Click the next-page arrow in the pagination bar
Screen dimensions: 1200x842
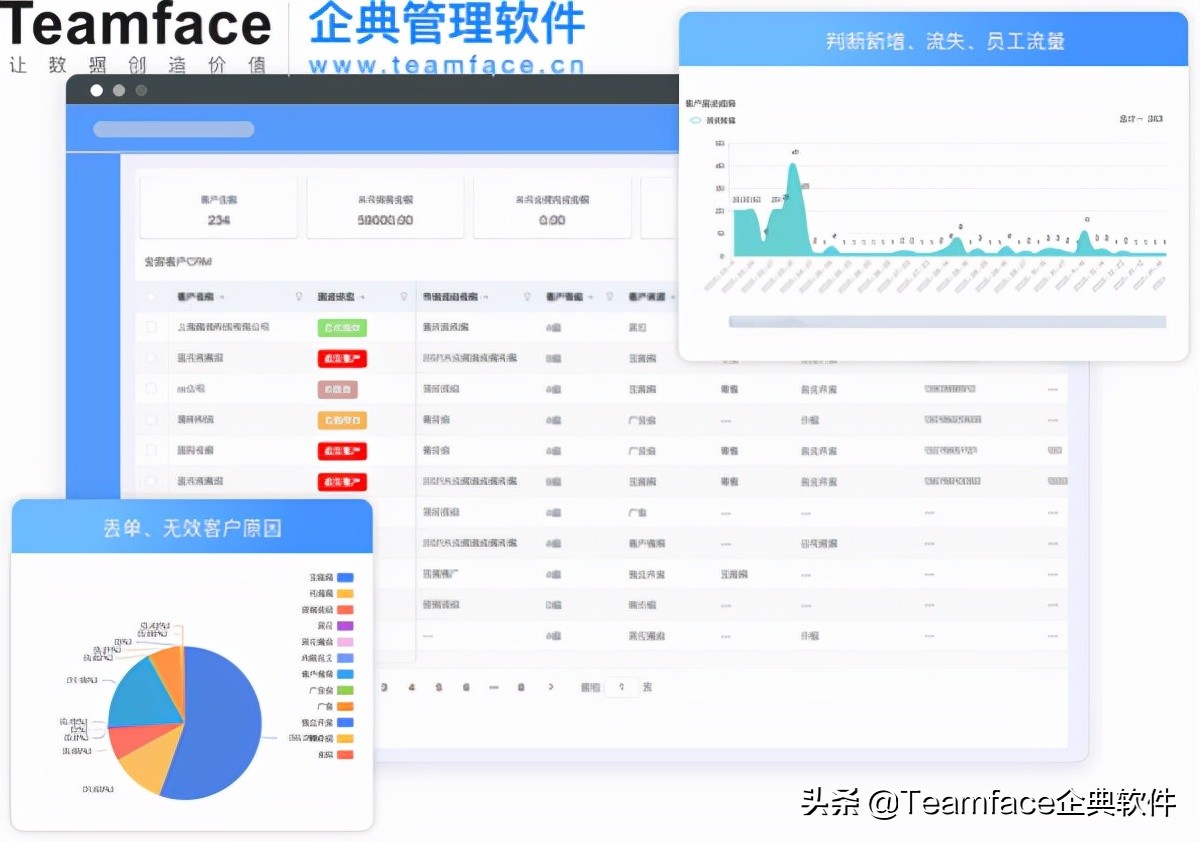tap(550, 688)
